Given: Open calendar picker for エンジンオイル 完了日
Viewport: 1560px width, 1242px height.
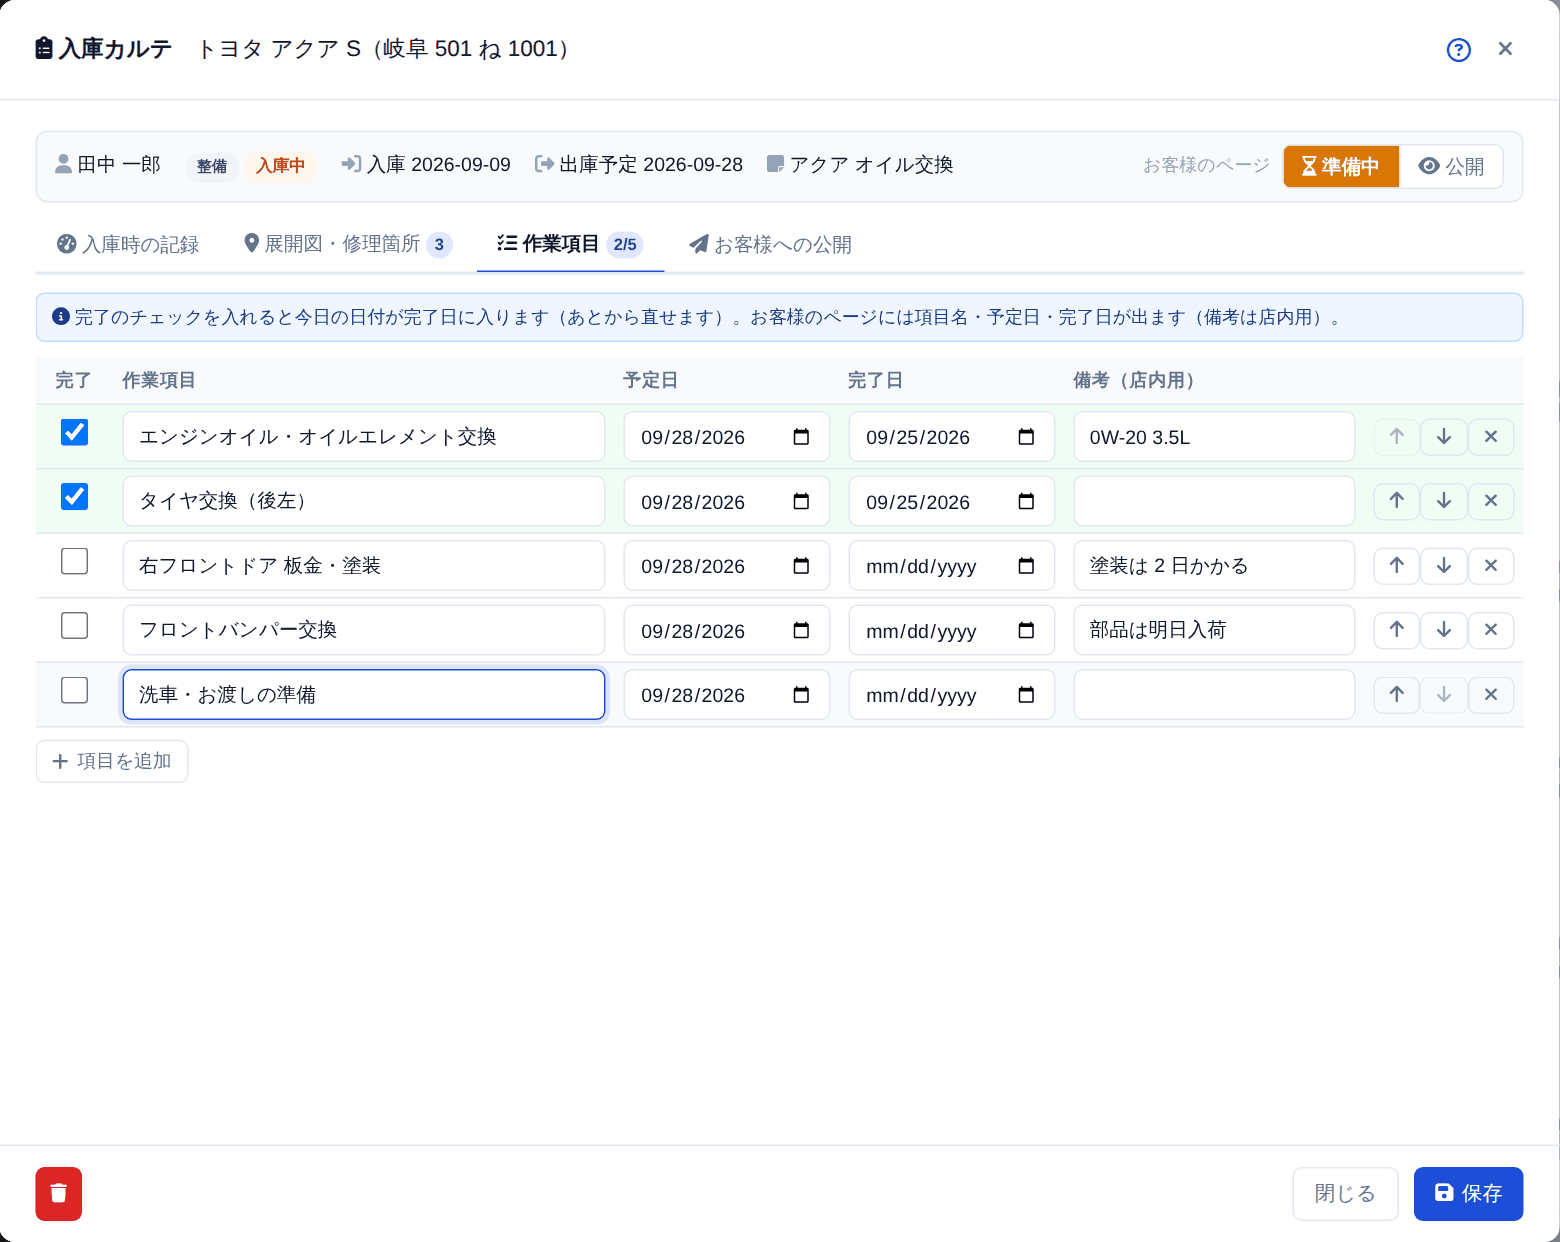Looking at the screenshot, I should pos(1026,437).
